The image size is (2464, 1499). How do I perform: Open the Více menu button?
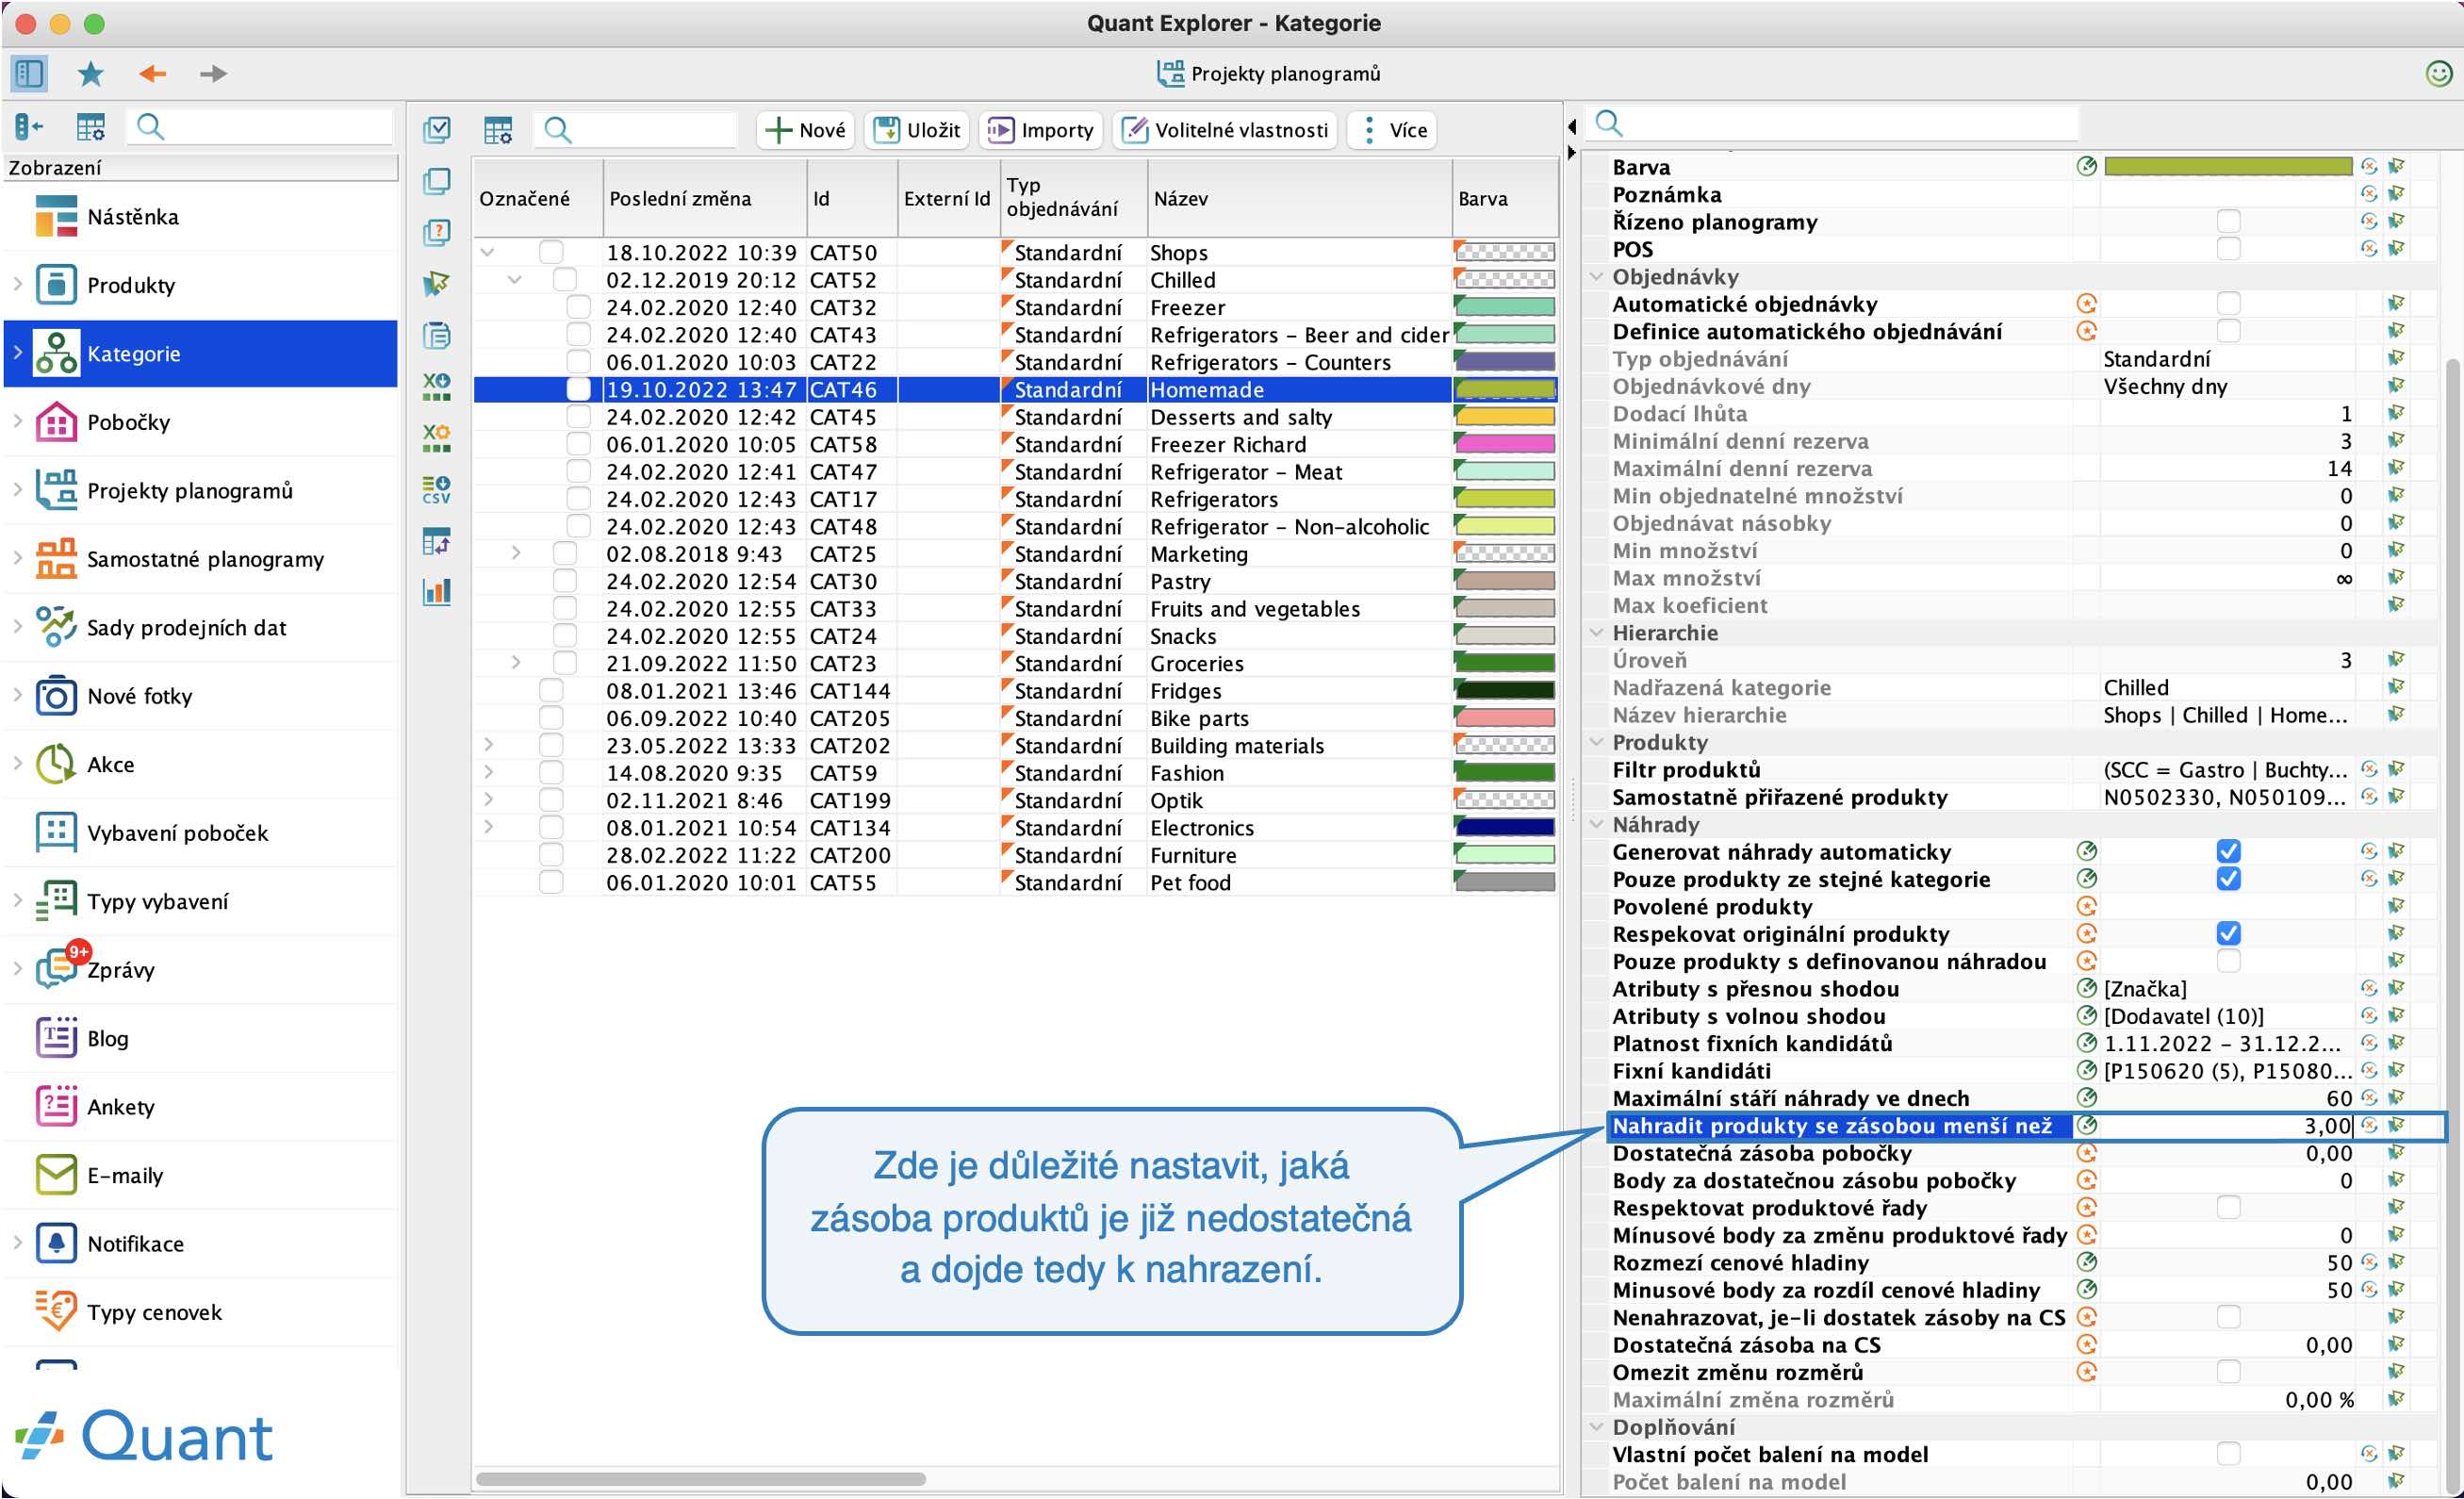pos(1393,130)
